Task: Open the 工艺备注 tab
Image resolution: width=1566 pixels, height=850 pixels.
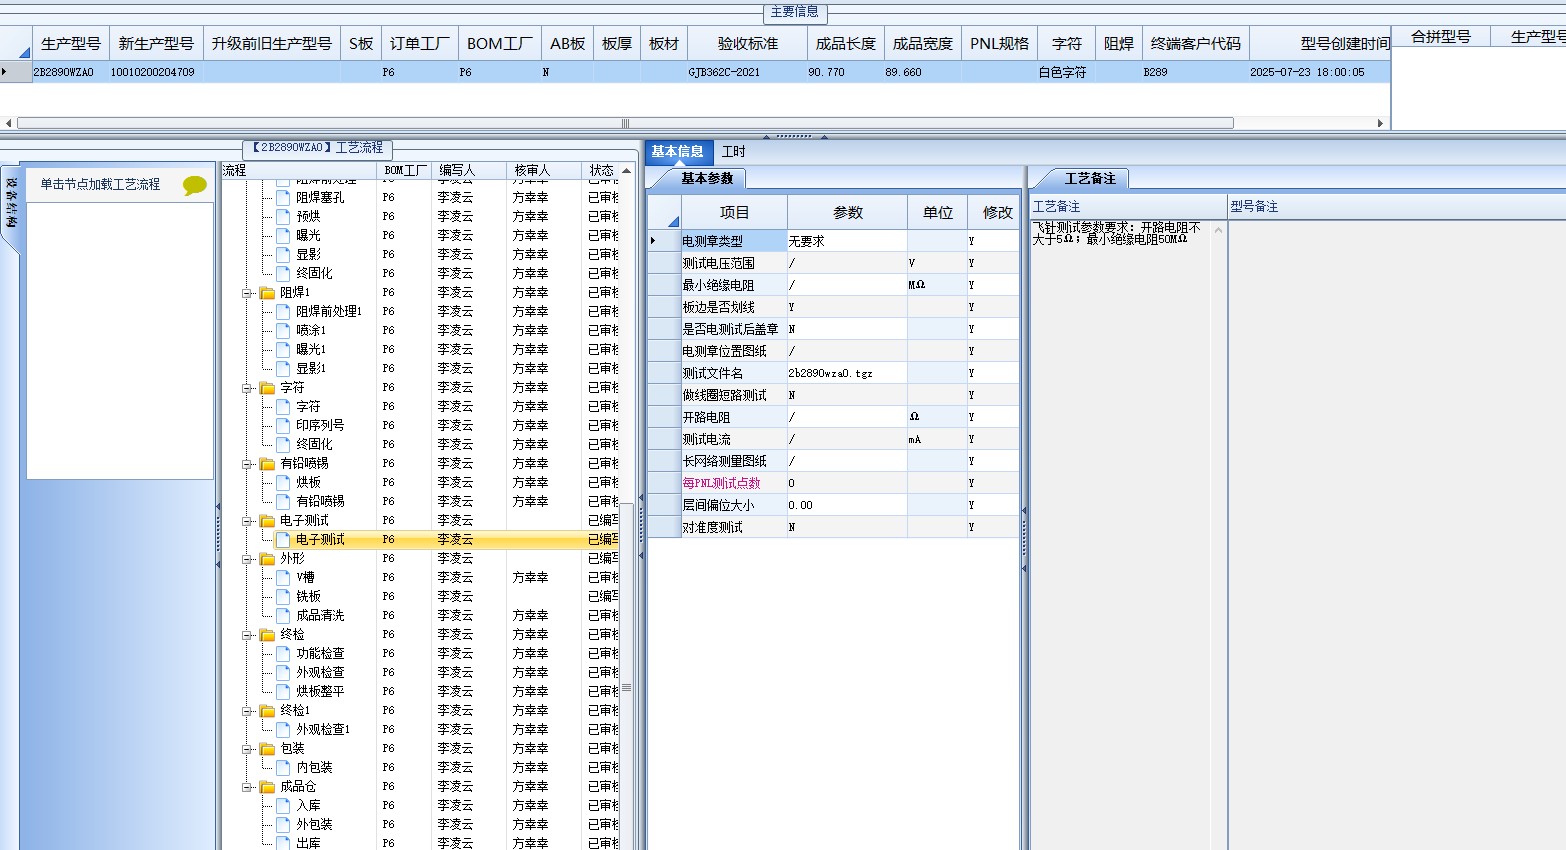Action: click(1090, 179)
